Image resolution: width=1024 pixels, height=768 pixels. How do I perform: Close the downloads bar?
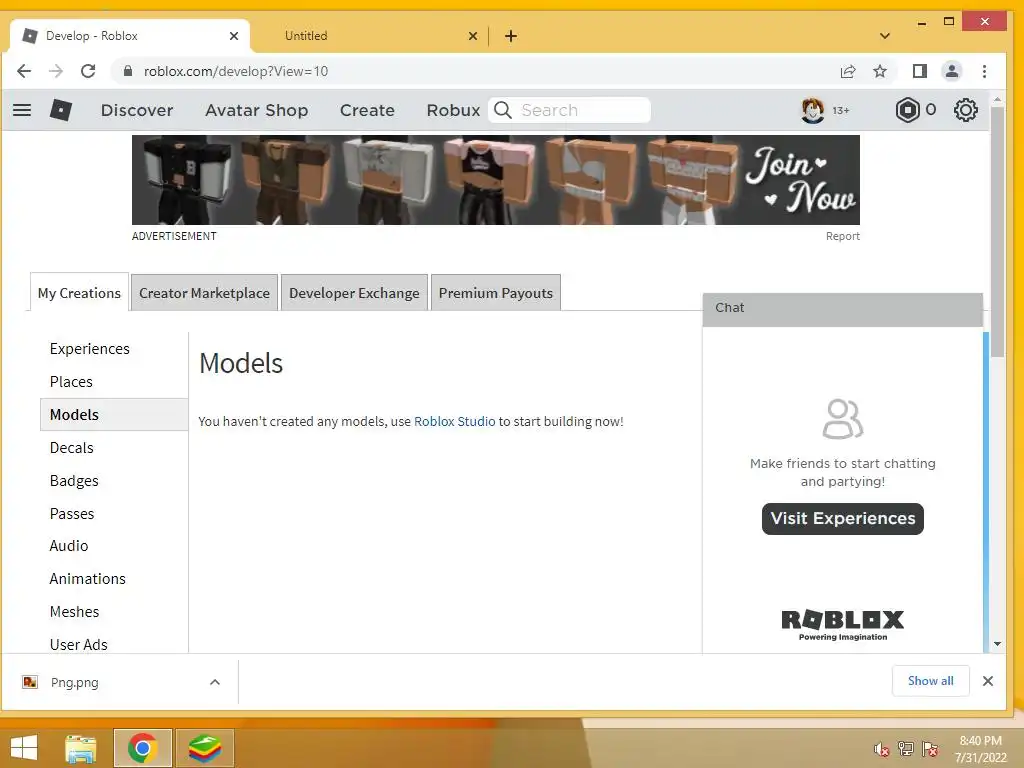[987, 681]
